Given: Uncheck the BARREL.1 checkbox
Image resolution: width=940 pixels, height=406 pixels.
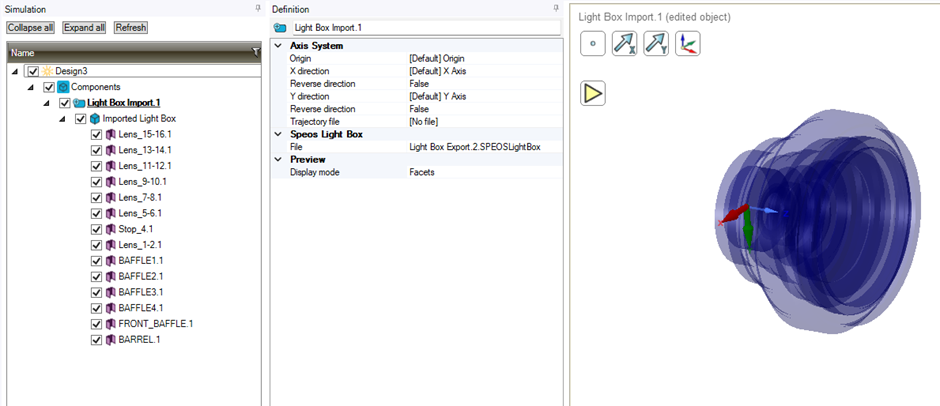Looking at the screenshot, I should [96, 340].
